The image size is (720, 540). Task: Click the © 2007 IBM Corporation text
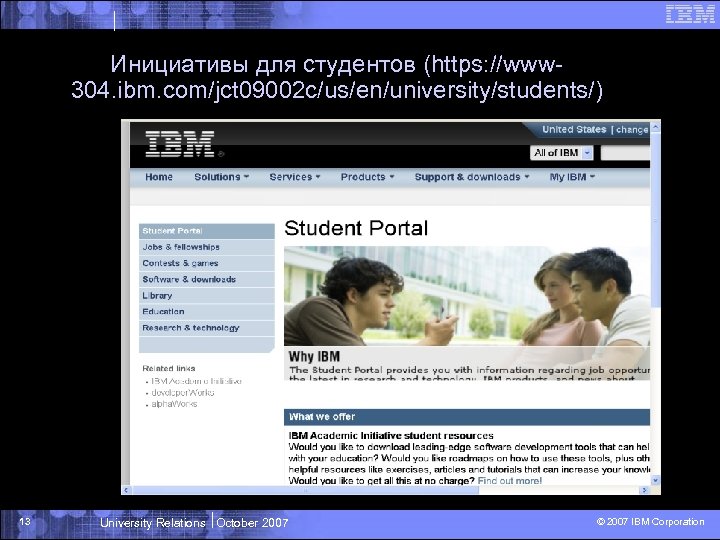point(650,522)
